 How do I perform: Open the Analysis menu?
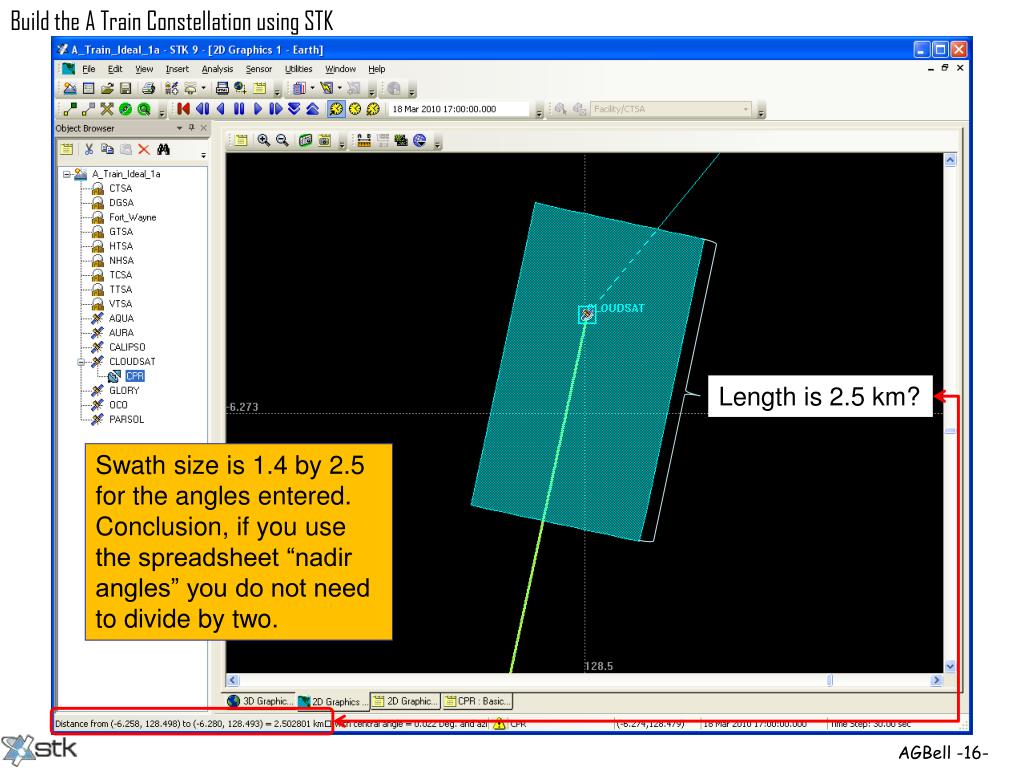coord(217,69)
